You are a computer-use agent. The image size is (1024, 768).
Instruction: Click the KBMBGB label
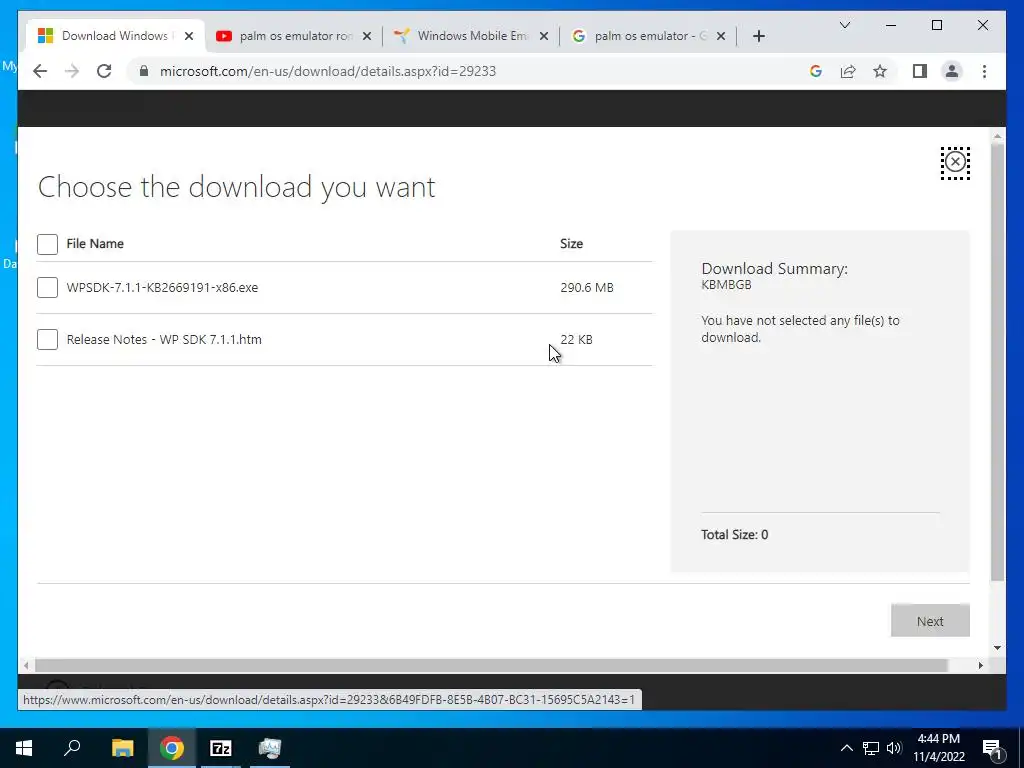click(x=726, y=285)
